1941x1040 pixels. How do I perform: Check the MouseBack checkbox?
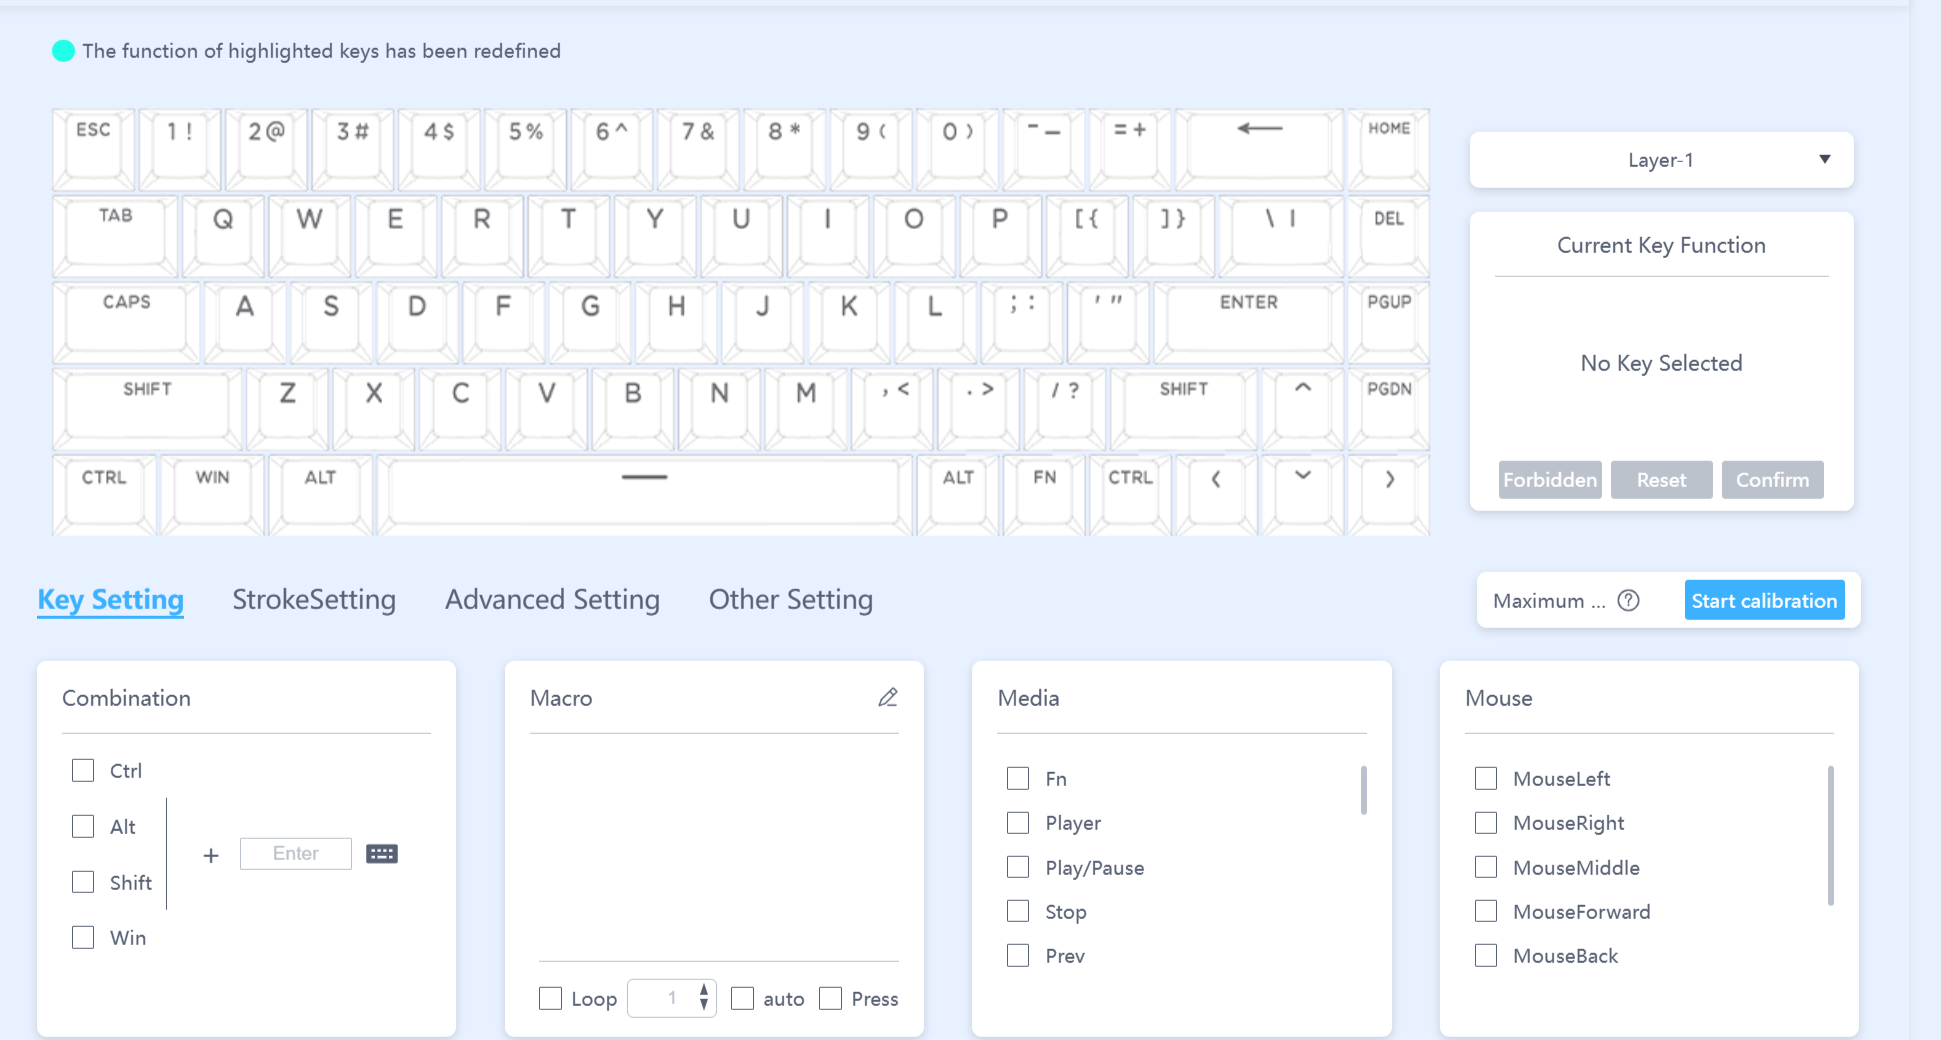click(1486, 955)
